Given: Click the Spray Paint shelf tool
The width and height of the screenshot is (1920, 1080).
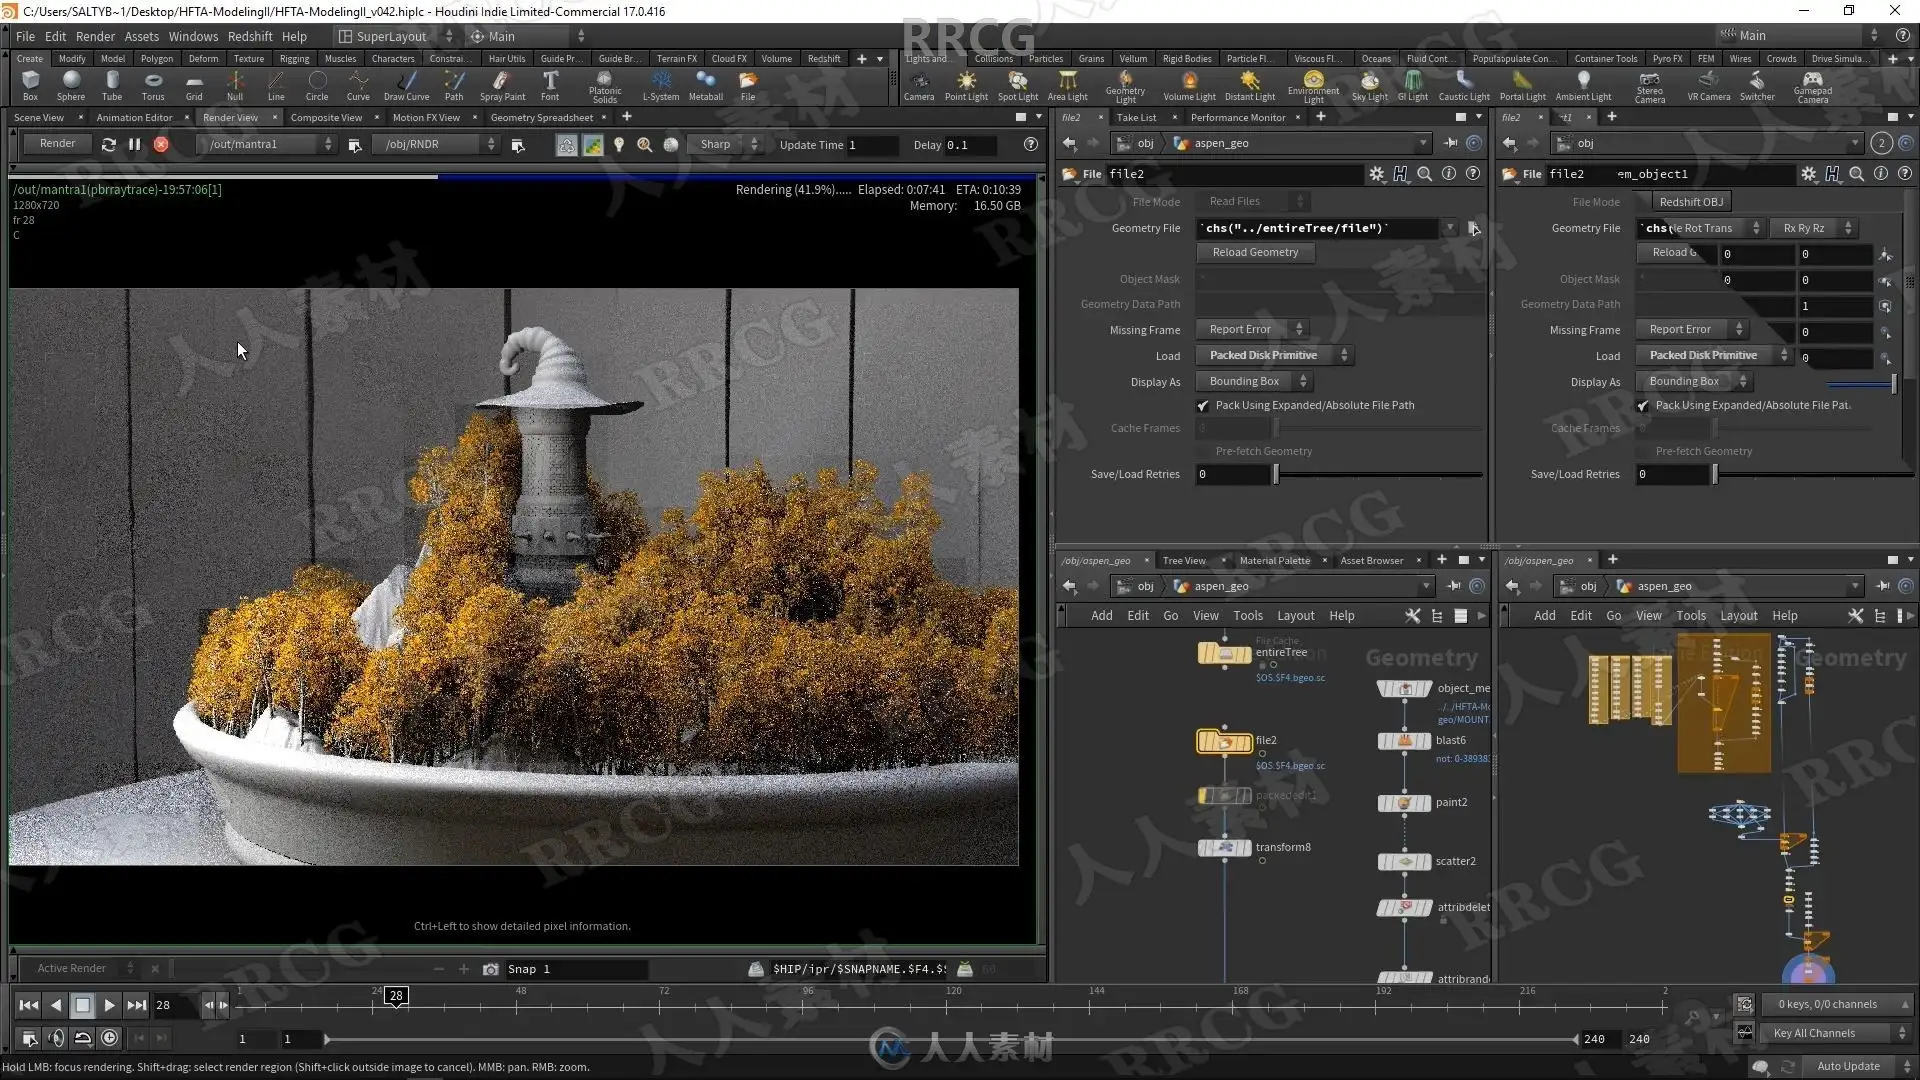Looking at the screenshot, I should (x=502, y=85).
